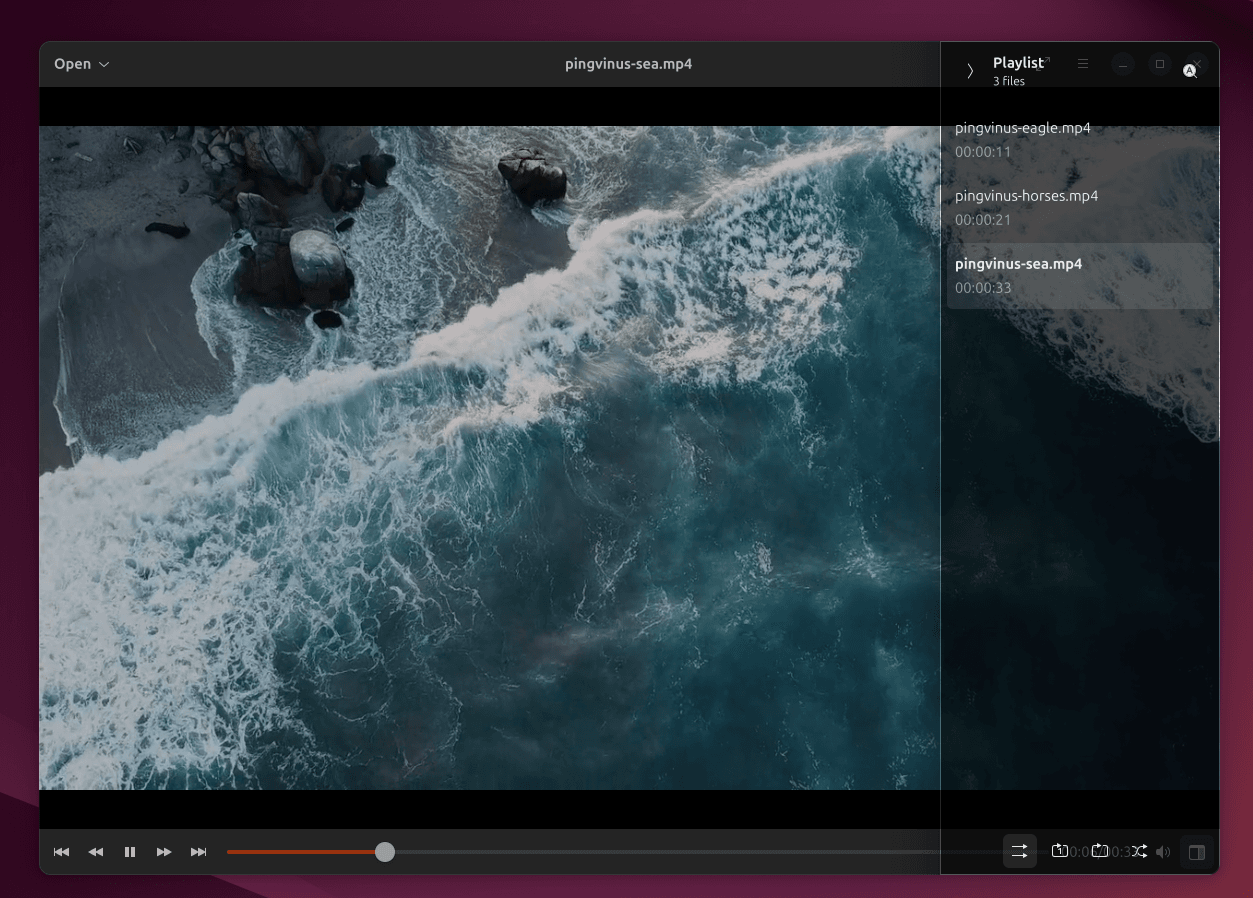Rewind the video
Viewport: 1253px width, 898px height.
[x=96, y=852]
